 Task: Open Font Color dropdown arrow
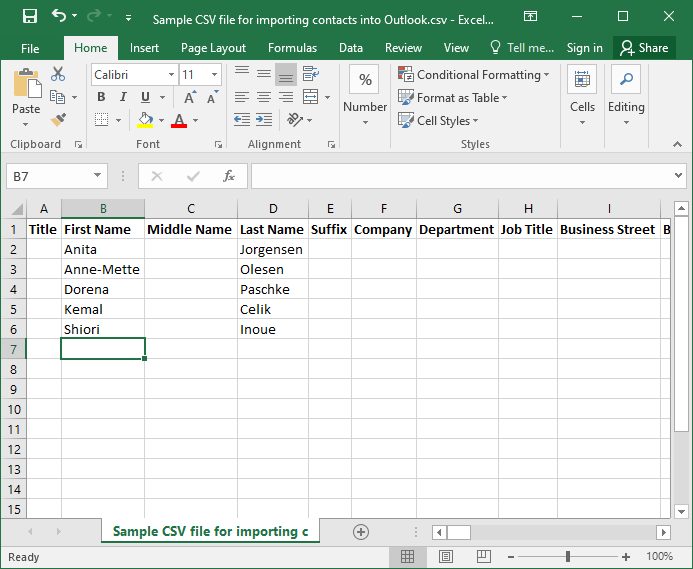tap(195, 120)
